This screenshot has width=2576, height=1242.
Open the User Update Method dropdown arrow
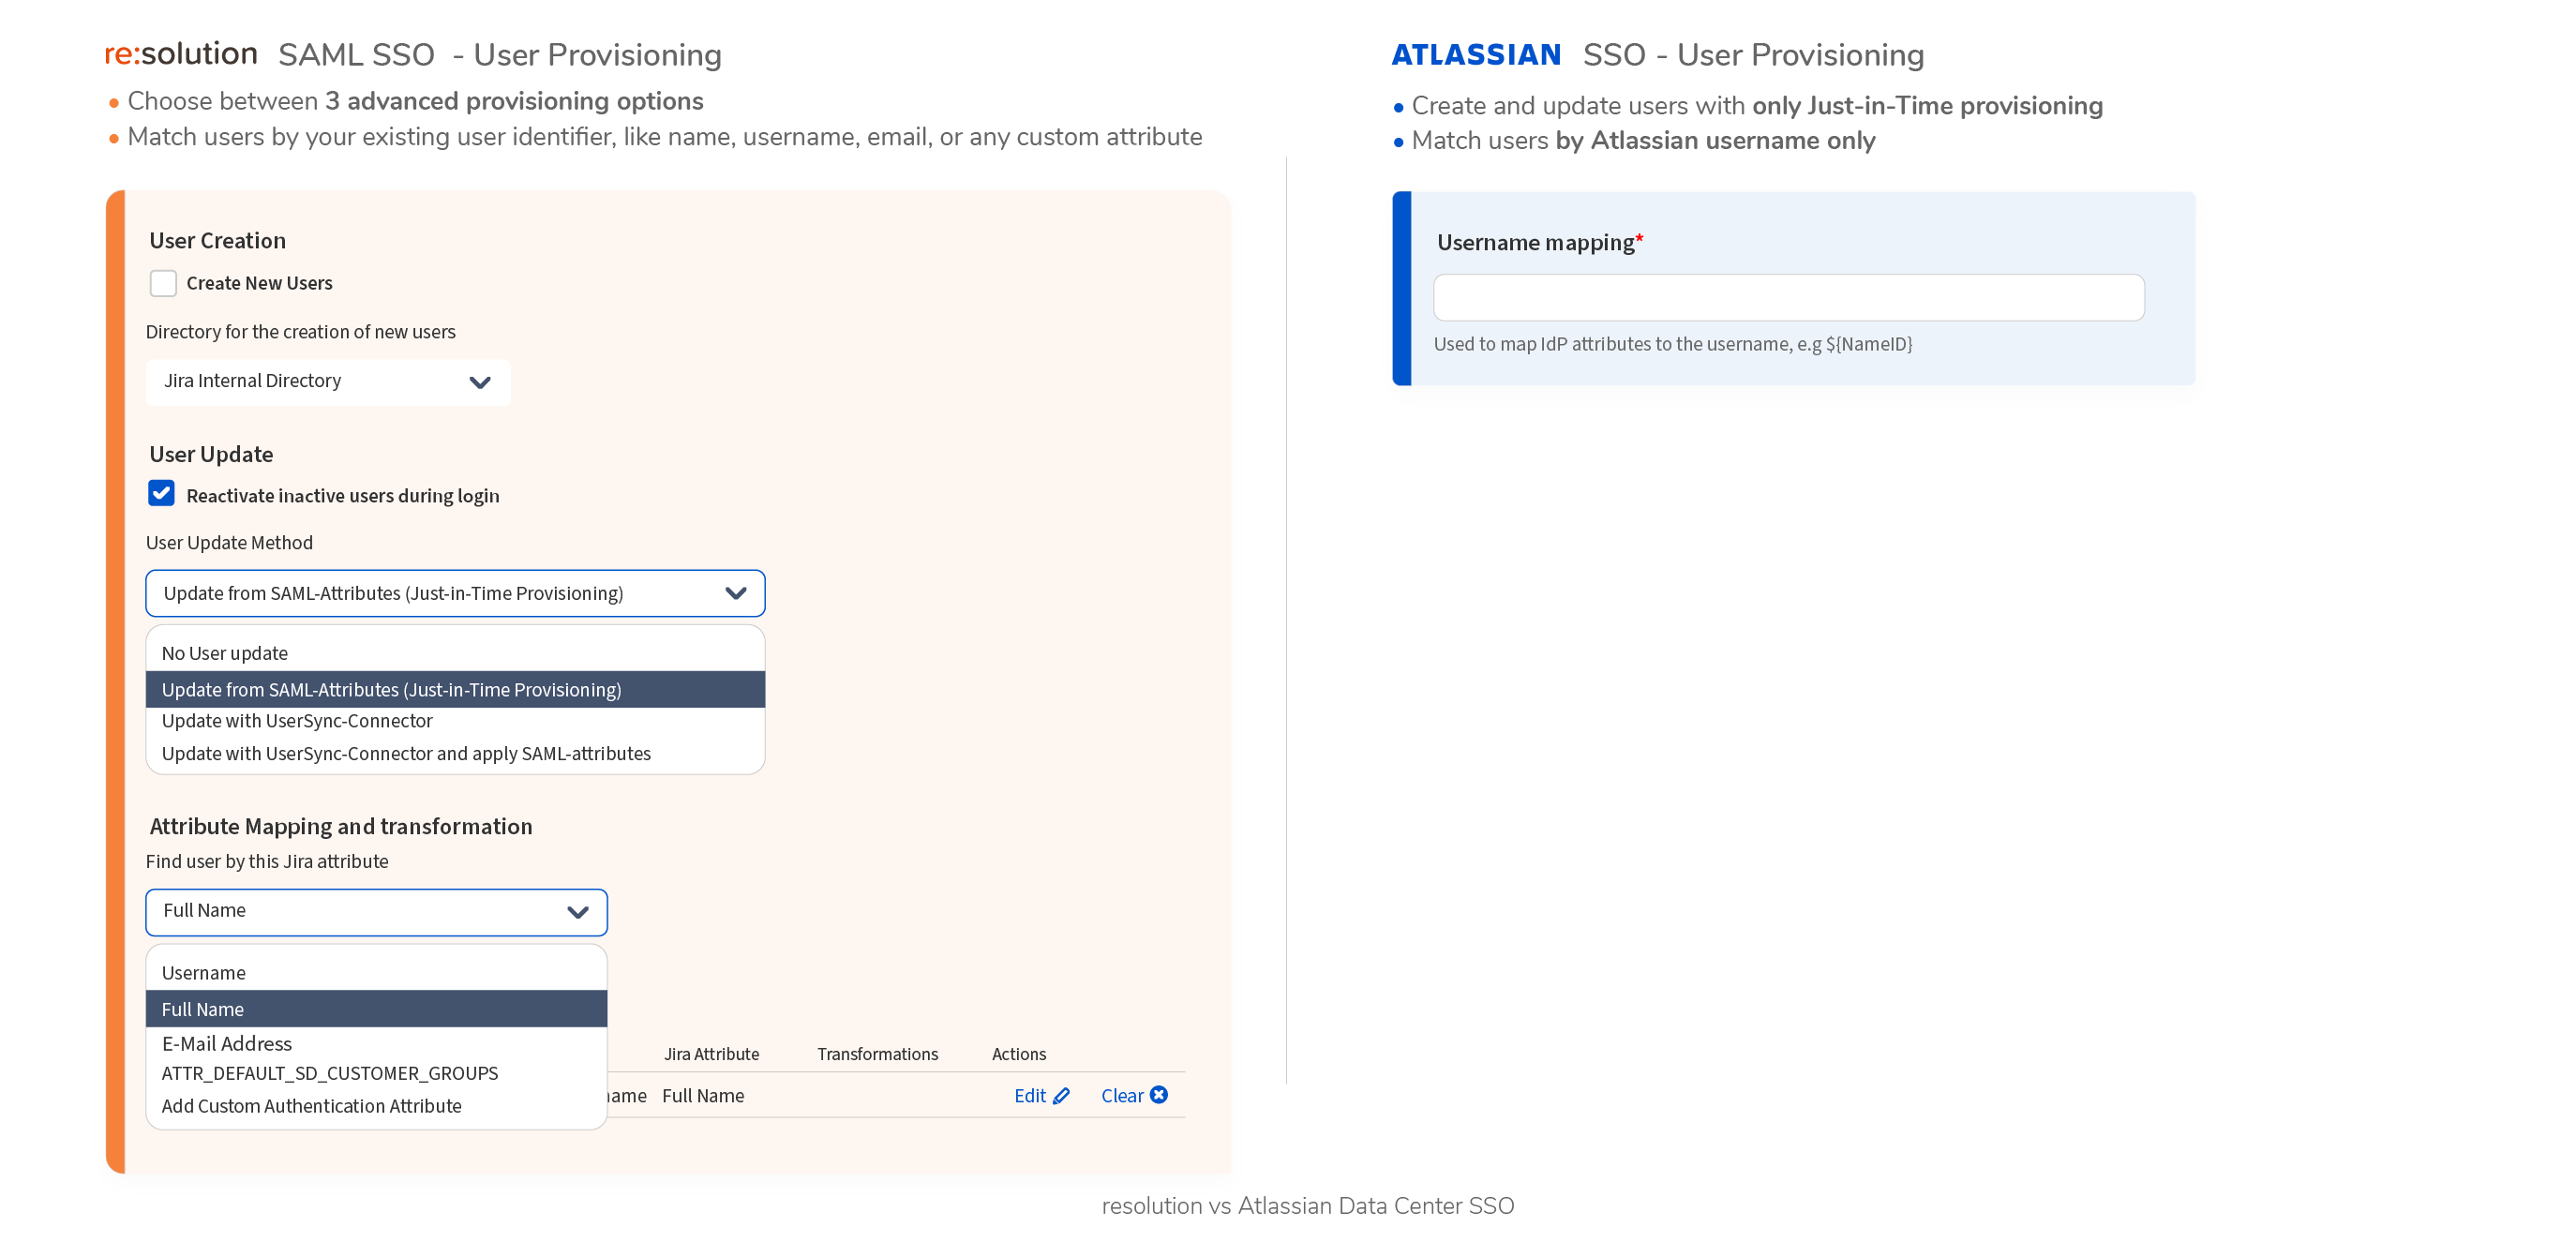[x=736, y=593]
